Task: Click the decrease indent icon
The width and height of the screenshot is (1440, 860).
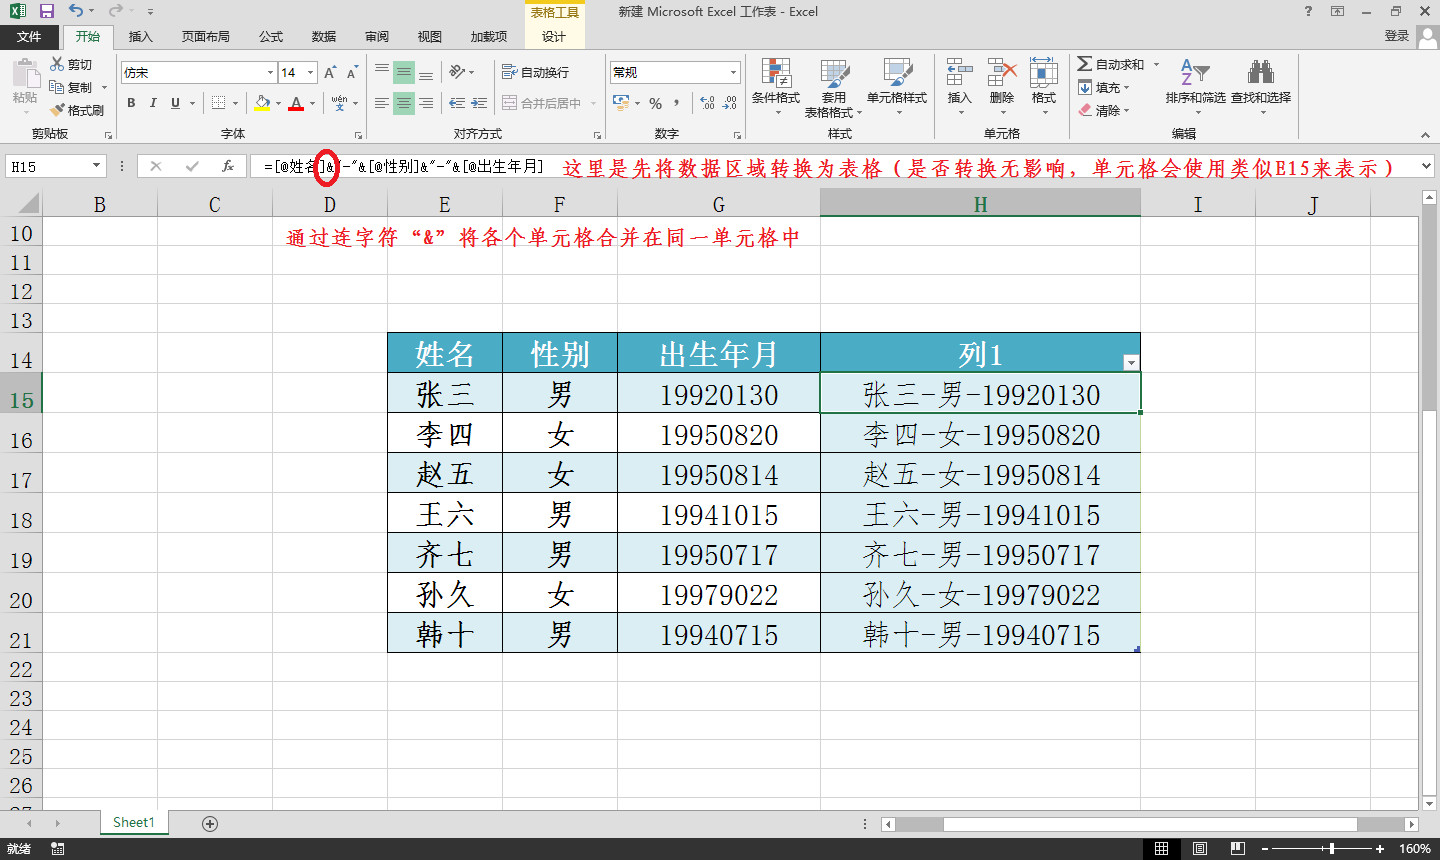Action: [457, 103]
